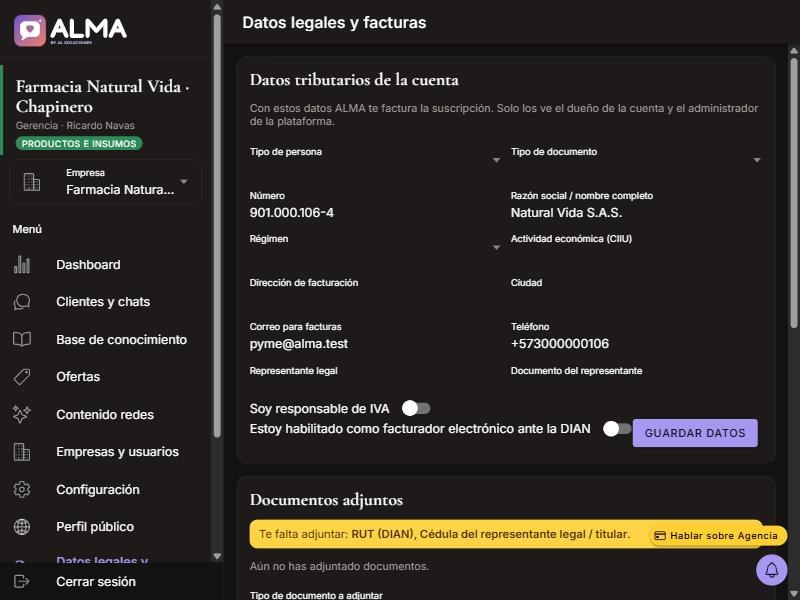Open the Tipo de persona dropdown
Screen dimensions: 800x600
[x=374, y=160]
